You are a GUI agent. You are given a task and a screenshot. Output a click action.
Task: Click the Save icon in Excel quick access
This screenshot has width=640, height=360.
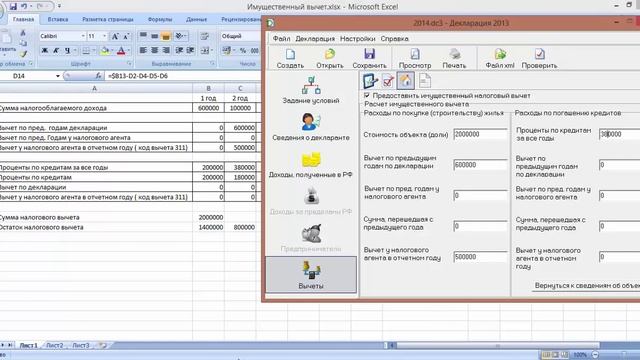coord(13,7)
